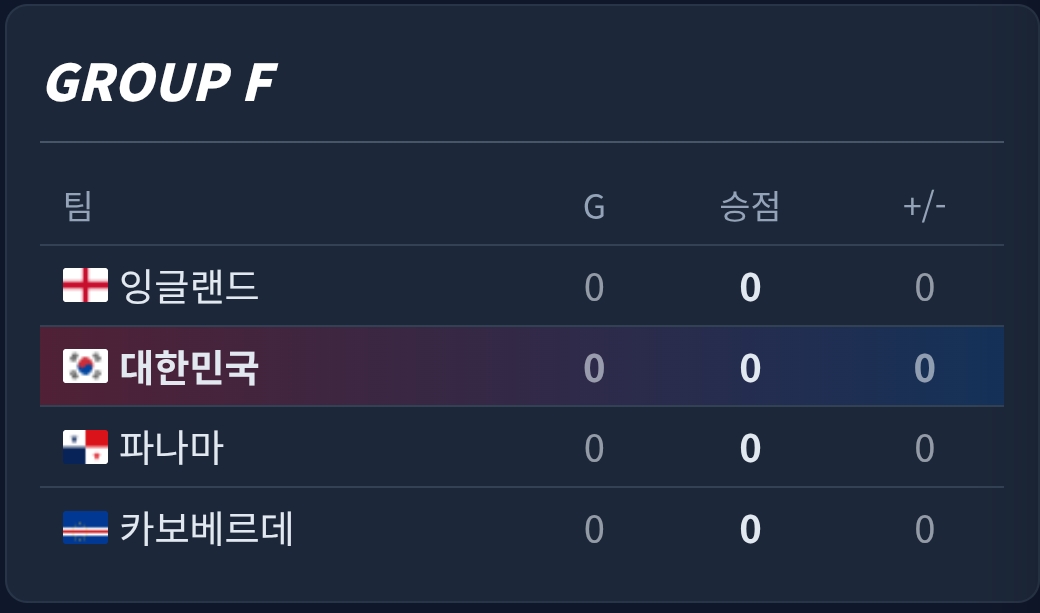This screenshot has width=1040, height=613.
Task: Select the highlighted 대한민국 team name
Action: click(189, 367)
